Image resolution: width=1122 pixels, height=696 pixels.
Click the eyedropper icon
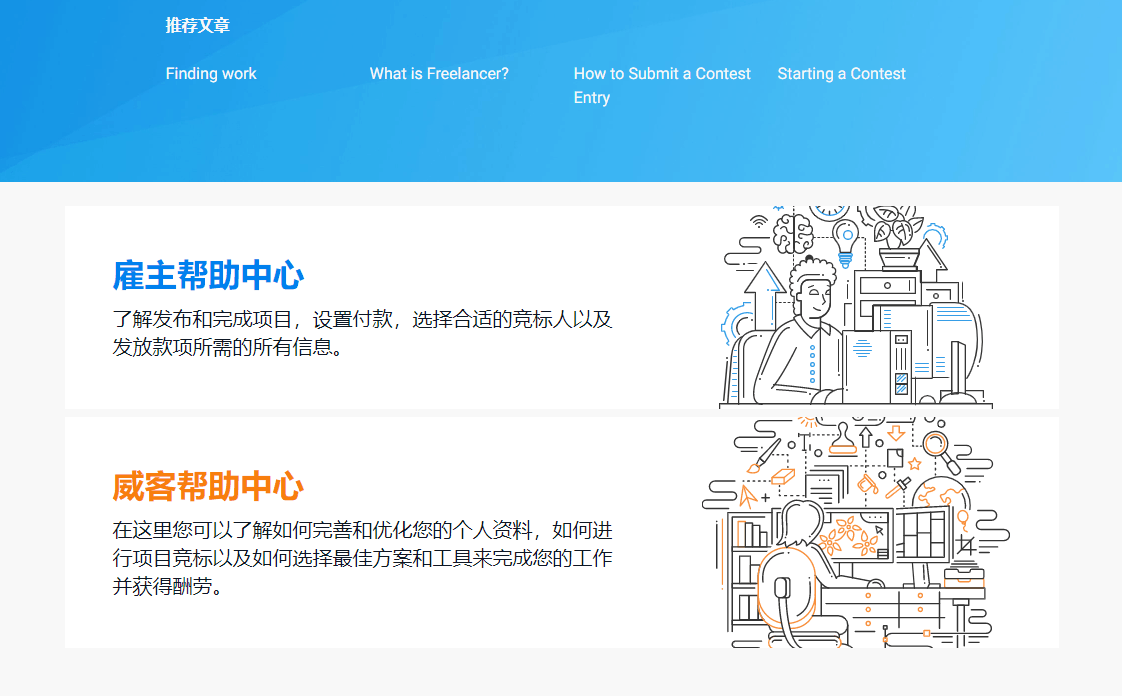tap(898, 487)
